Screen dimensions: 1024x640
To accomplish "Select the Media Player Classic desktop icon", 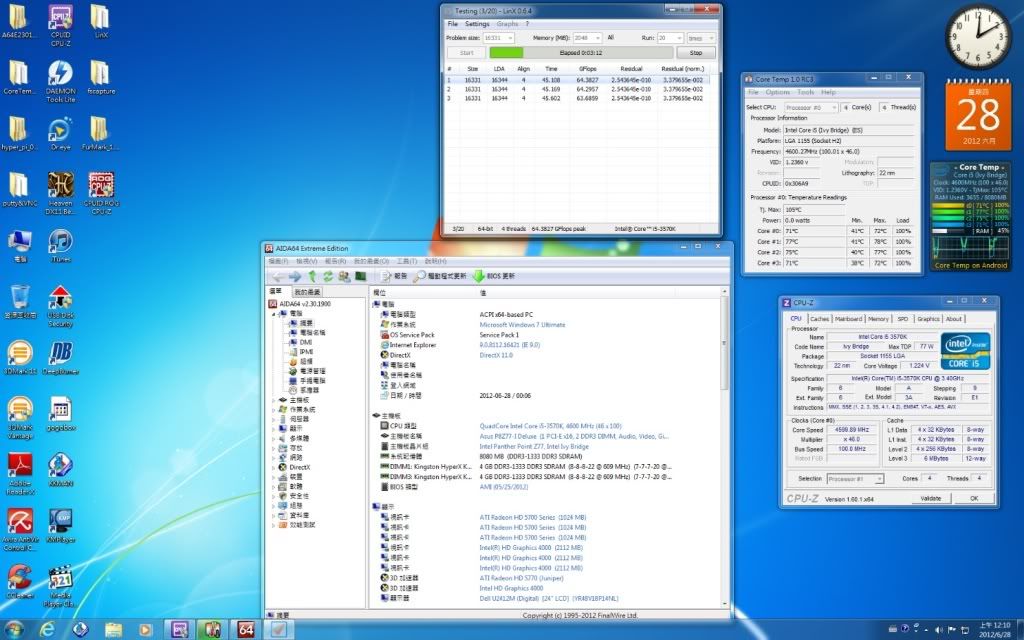I will [60, 586].
